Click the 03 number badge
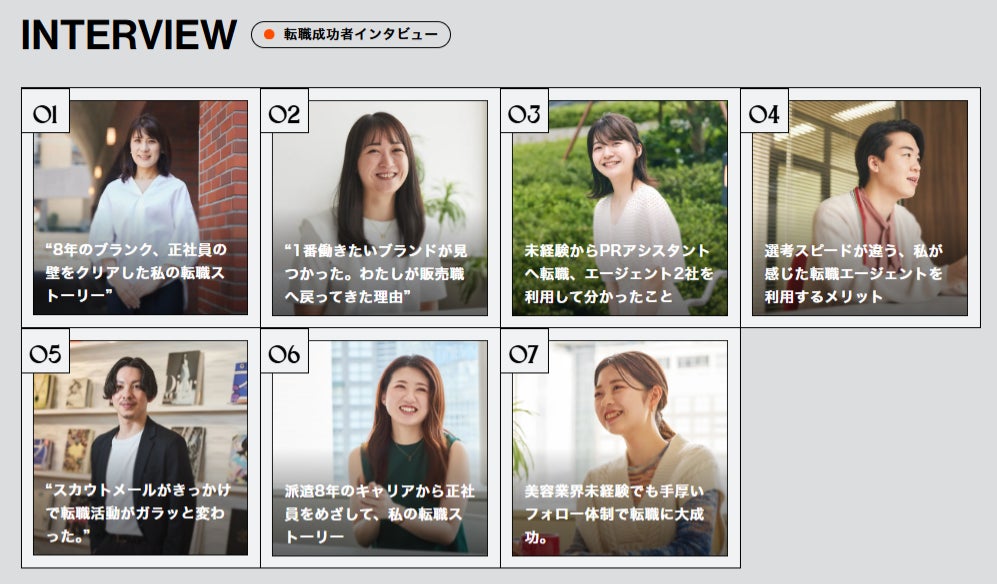The width and height of the screenshot is (997, 584). click(x=525, y=114)
